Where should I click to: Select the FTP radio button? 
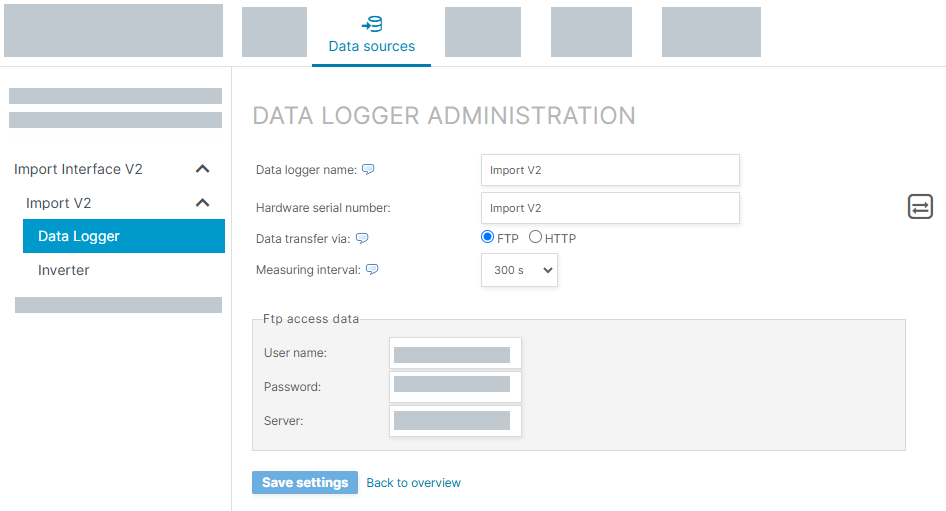click(x=488, y=237)
